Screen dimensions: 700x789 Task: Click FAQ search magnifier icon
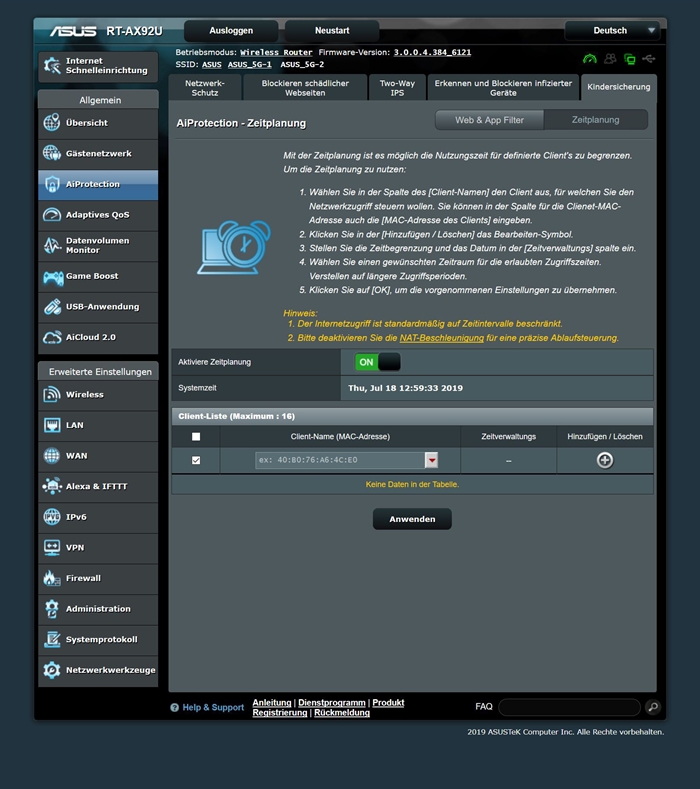[653, 706]
